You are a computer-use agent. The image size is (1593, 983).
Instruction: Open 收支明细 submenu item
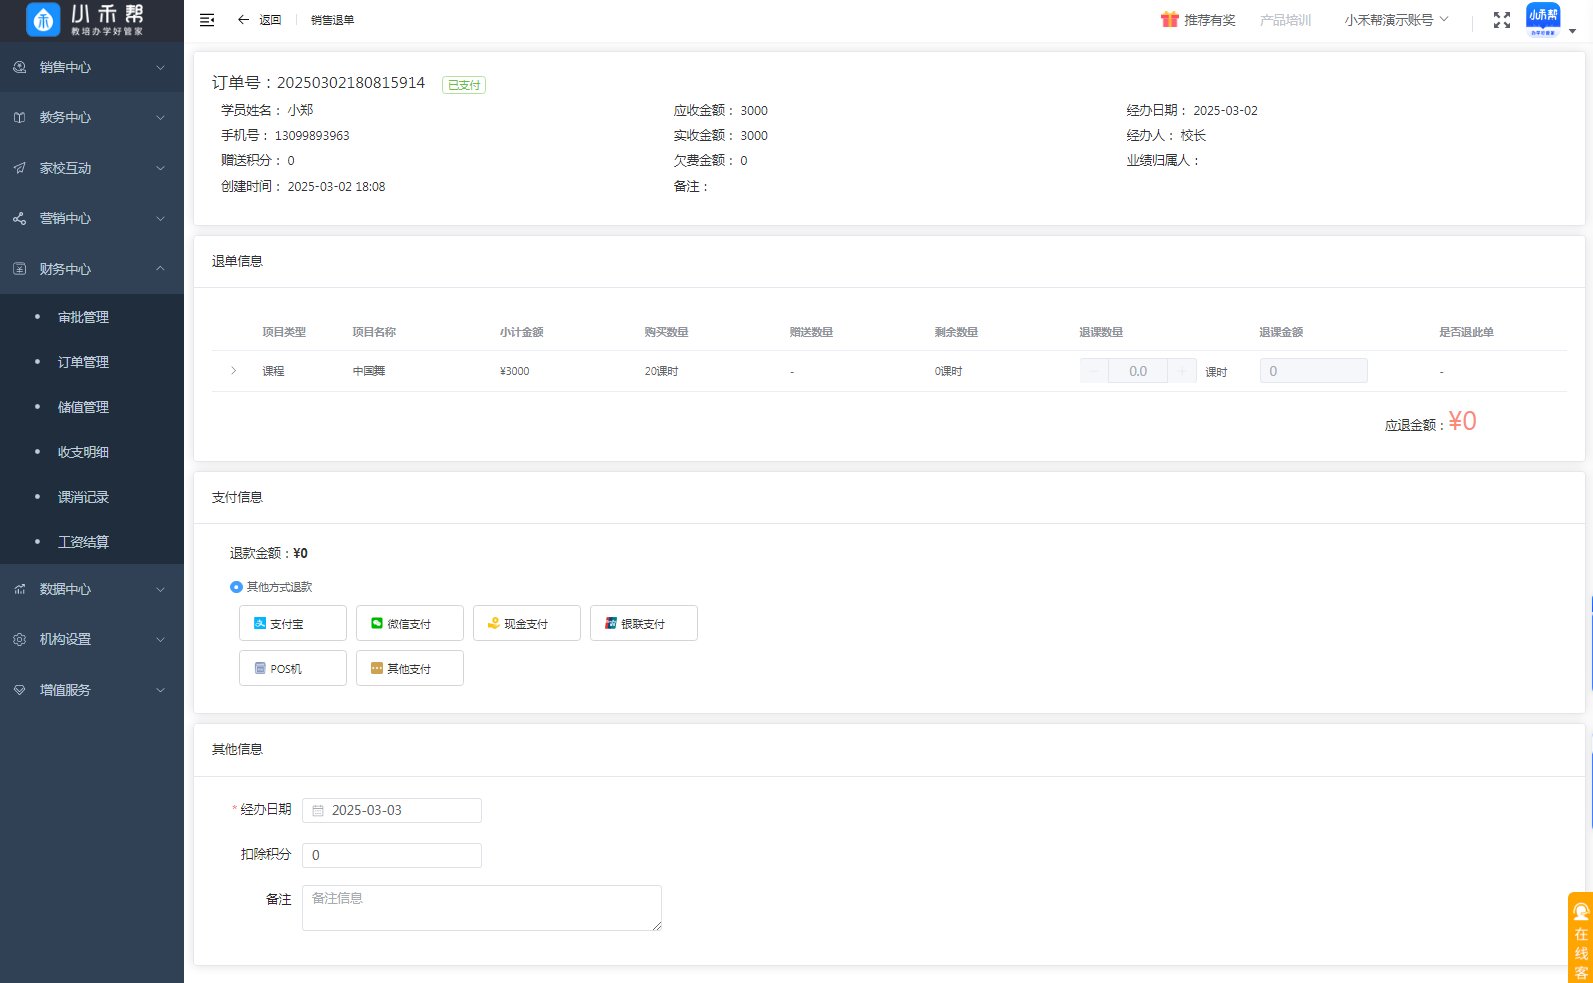coord(83,452)
